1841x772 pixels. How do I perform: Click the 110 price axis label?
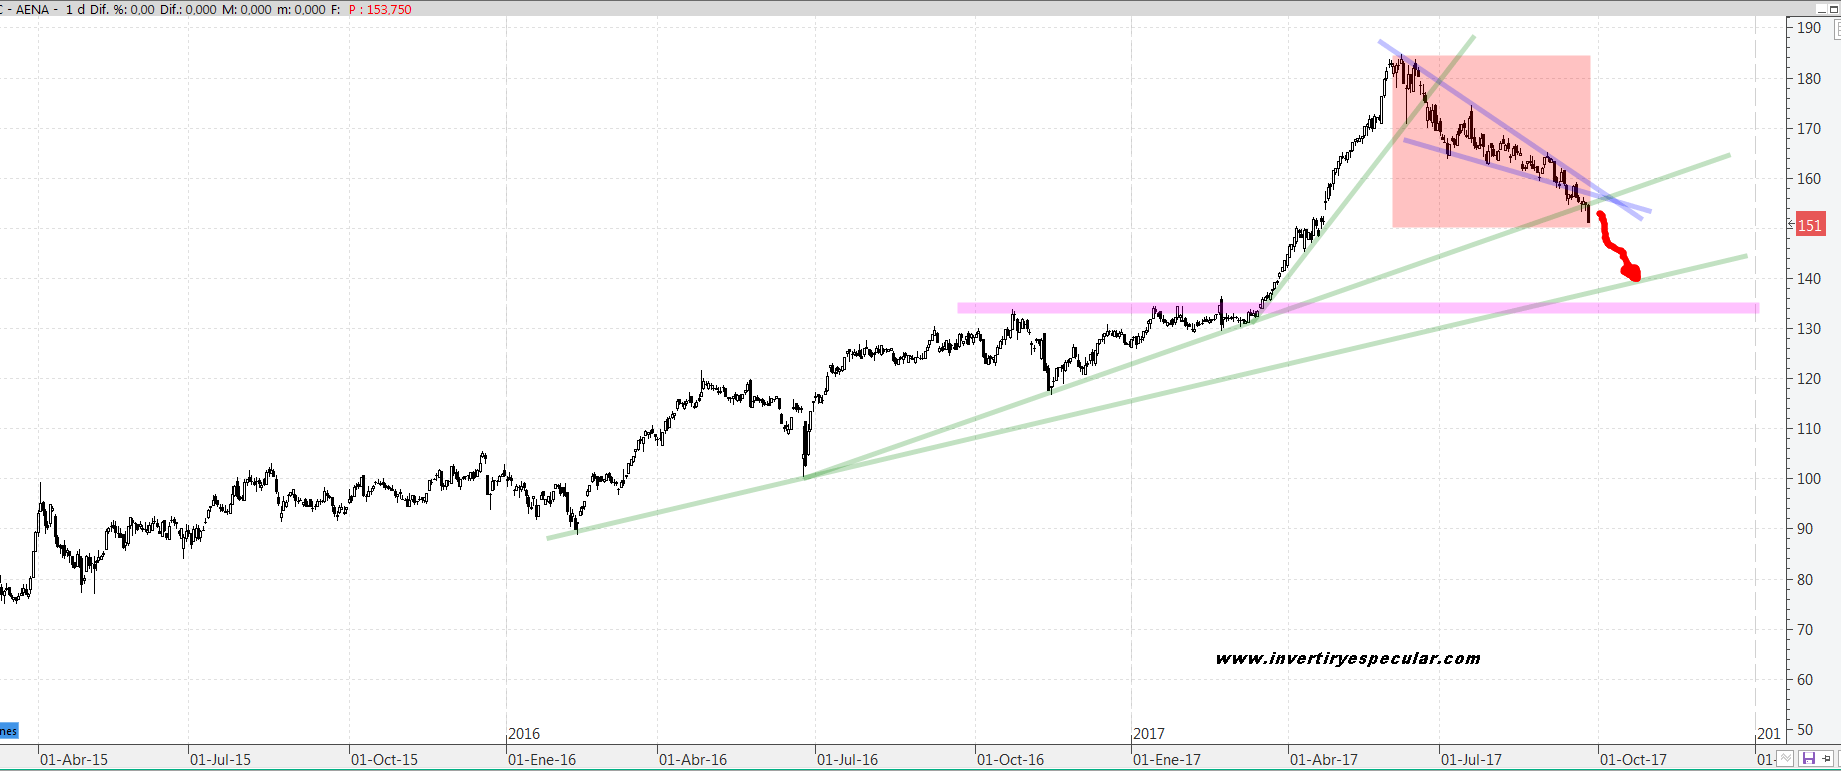click(1809, 428)
